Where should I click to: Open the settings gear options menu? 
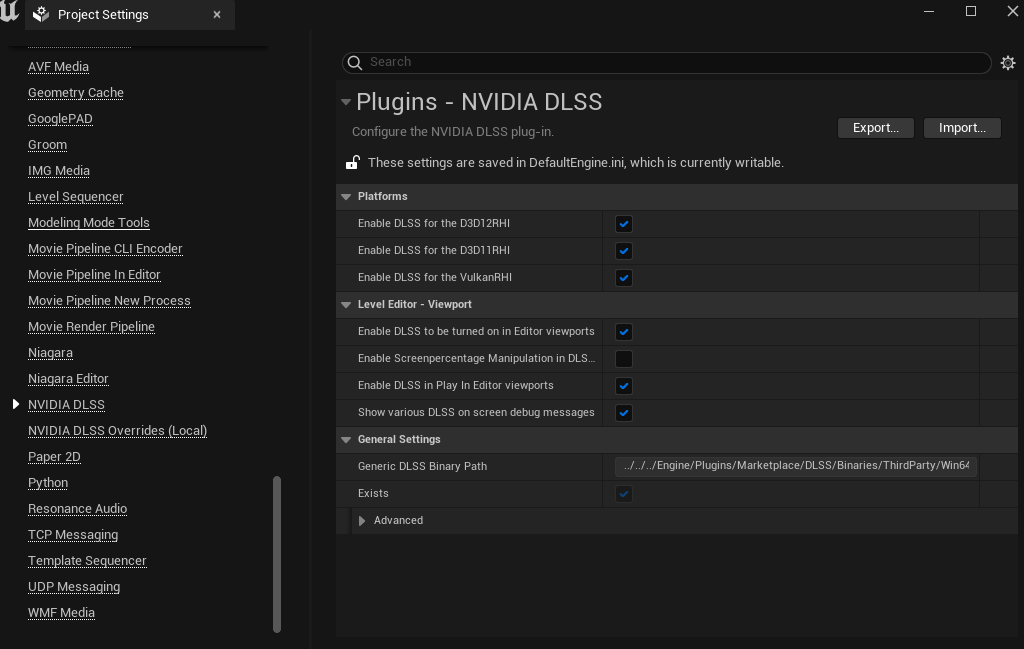[x=1008, y=63]
